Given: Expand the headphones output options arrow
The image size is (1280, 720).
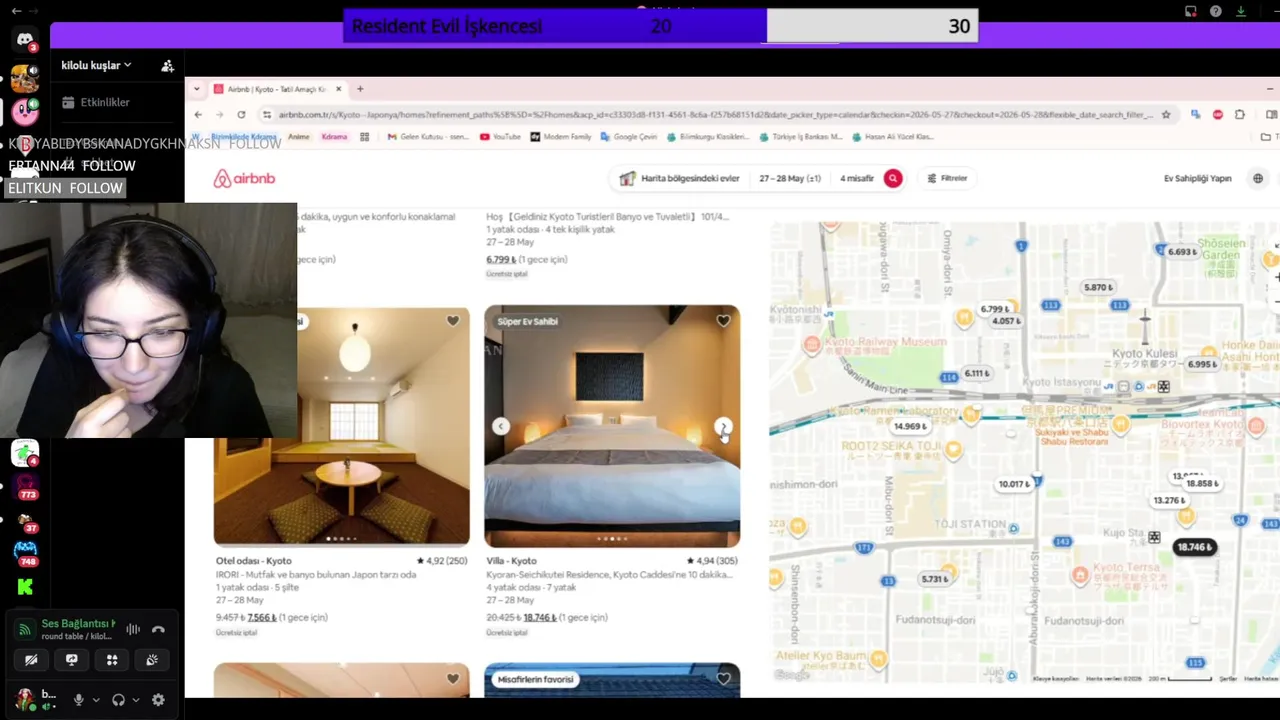Looking at the screenshot, I should point(135,700).
